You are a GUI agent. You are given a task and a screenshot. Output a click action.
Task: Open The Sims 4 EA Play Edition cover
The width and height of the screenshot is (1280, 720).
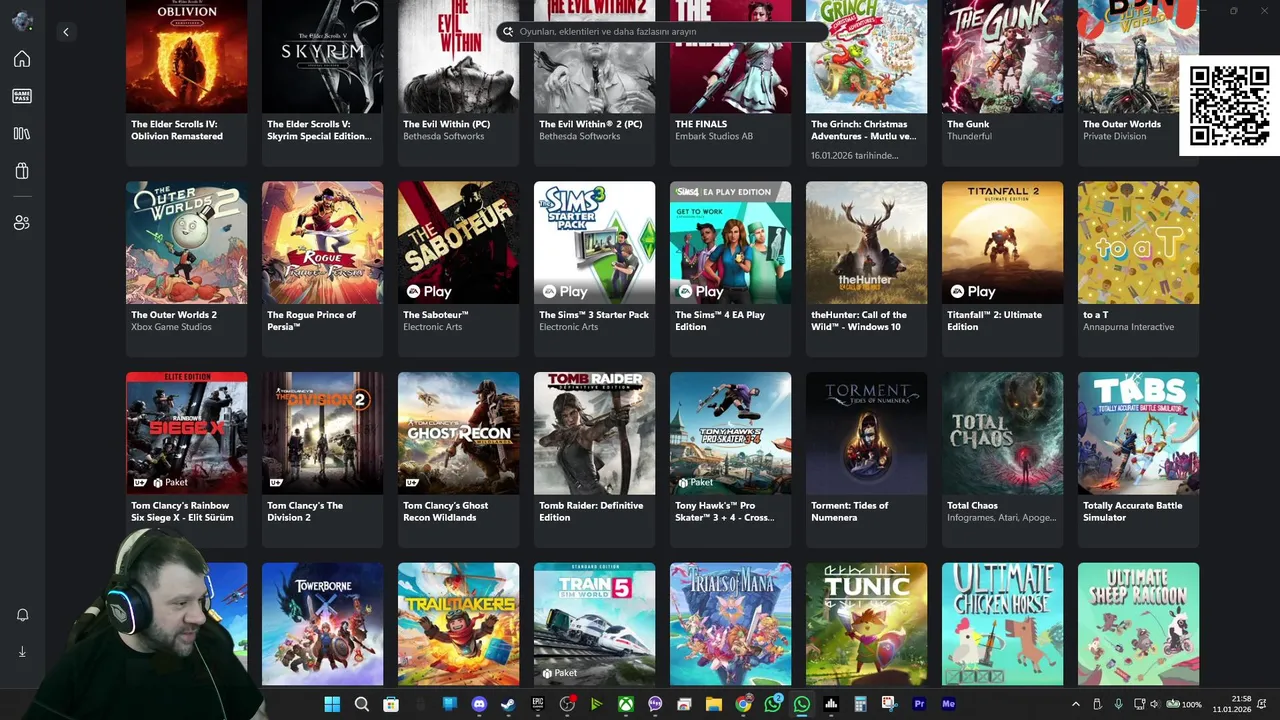(730, 242)
